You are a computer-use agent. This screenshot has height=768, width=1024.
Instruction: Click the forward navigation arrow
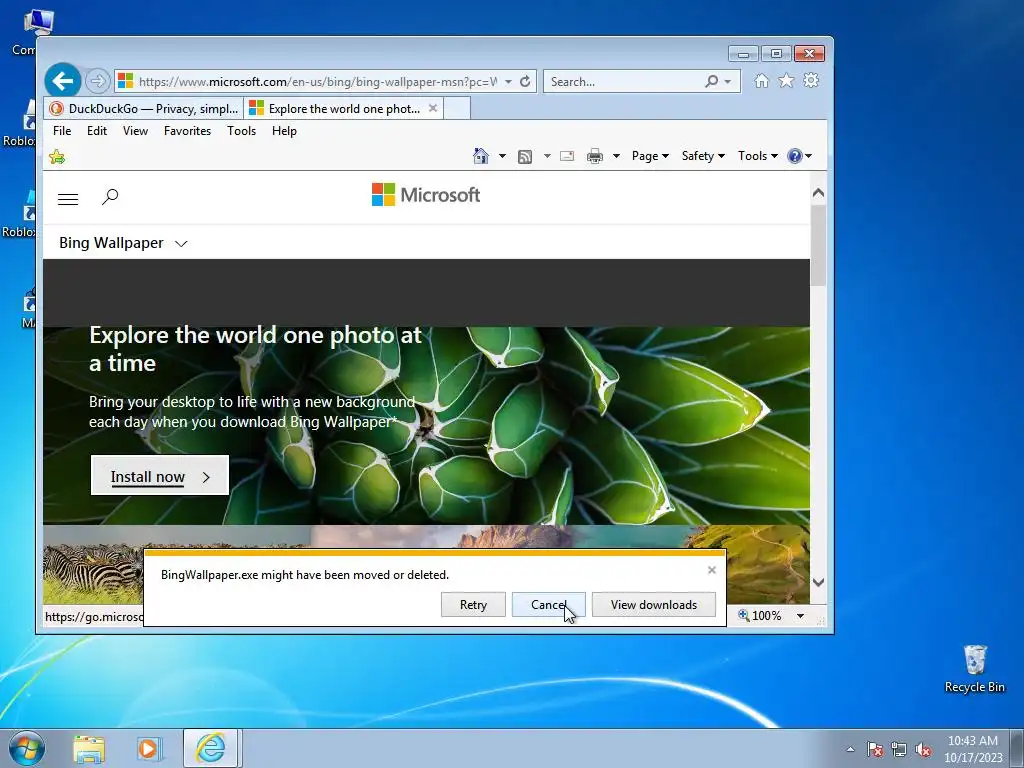(97, 81)
